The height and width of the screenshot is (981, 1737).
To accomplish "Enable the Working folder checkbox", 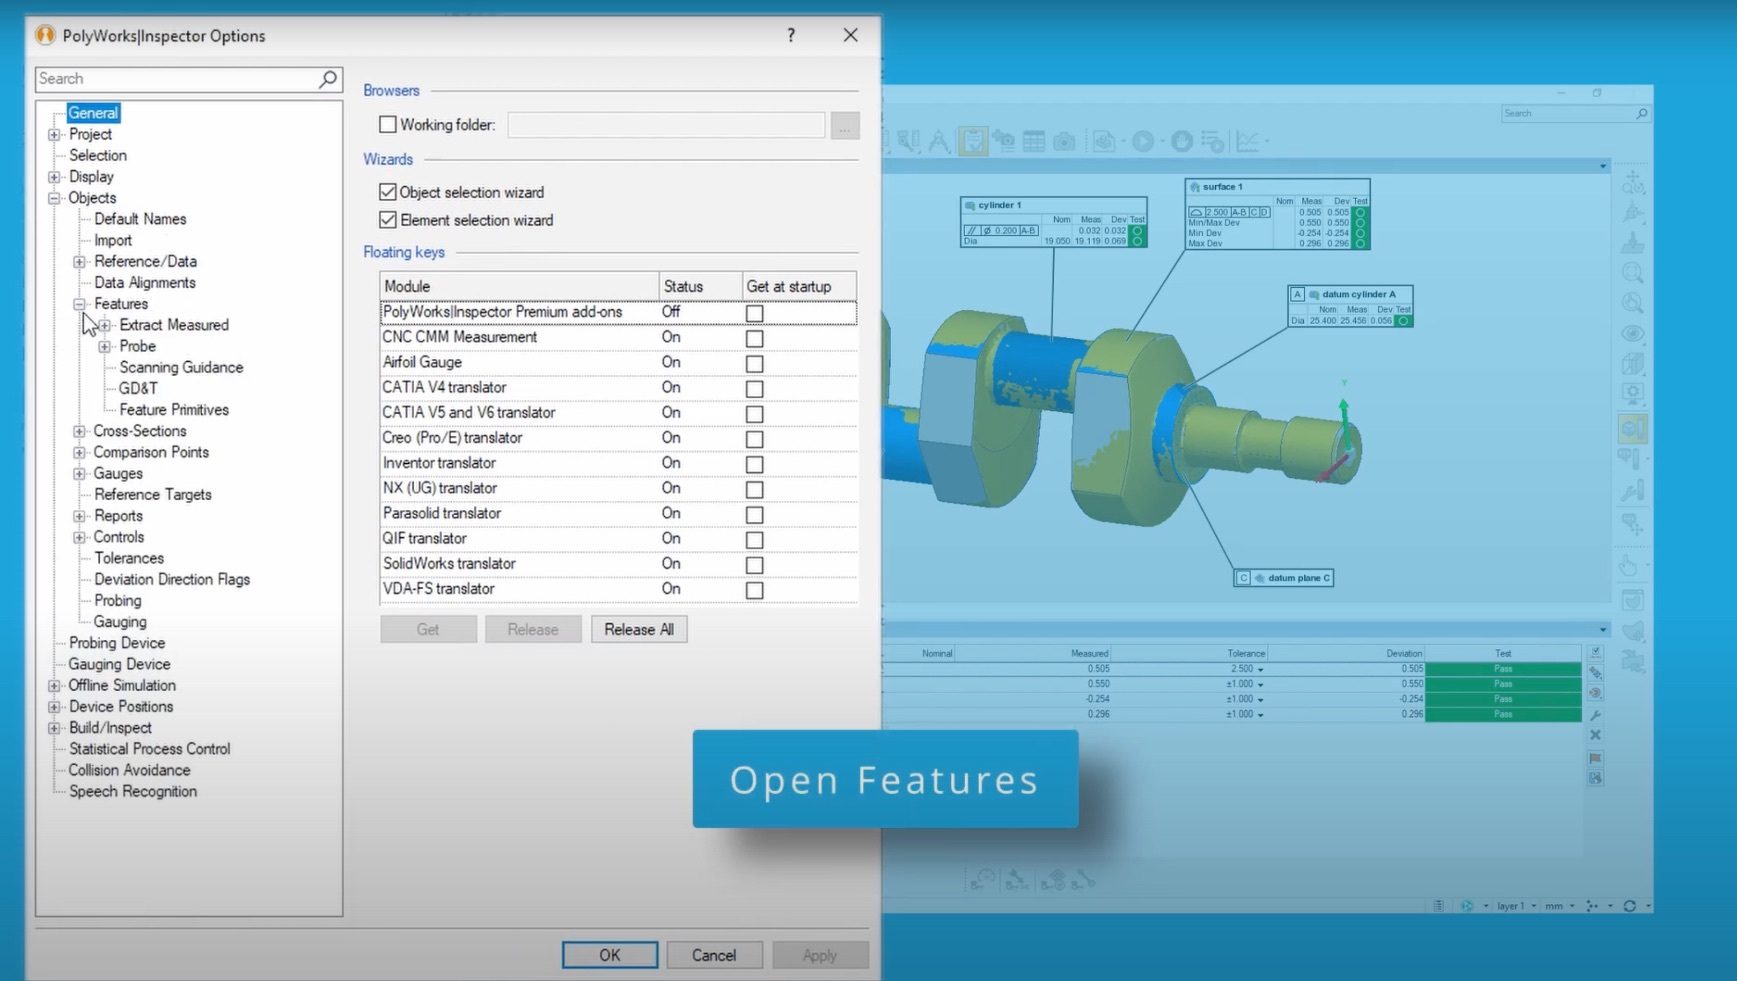I will pyautogui.click(x=387, y=124).
